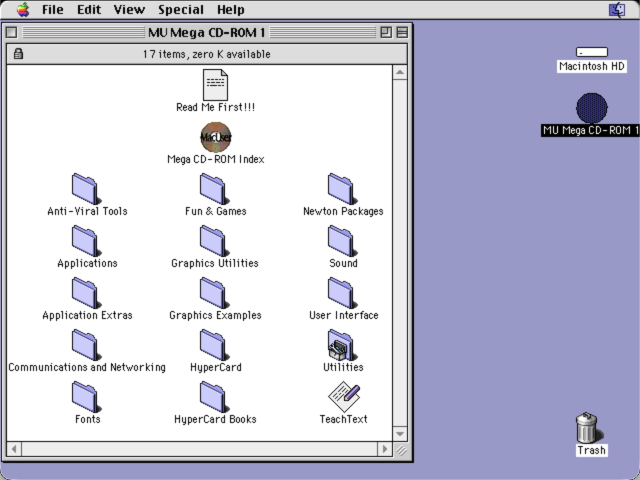This screenshot has width=640, height=480.
Task: Select the Graphics Utilities folder icon
Action: (x=214, y=241)
